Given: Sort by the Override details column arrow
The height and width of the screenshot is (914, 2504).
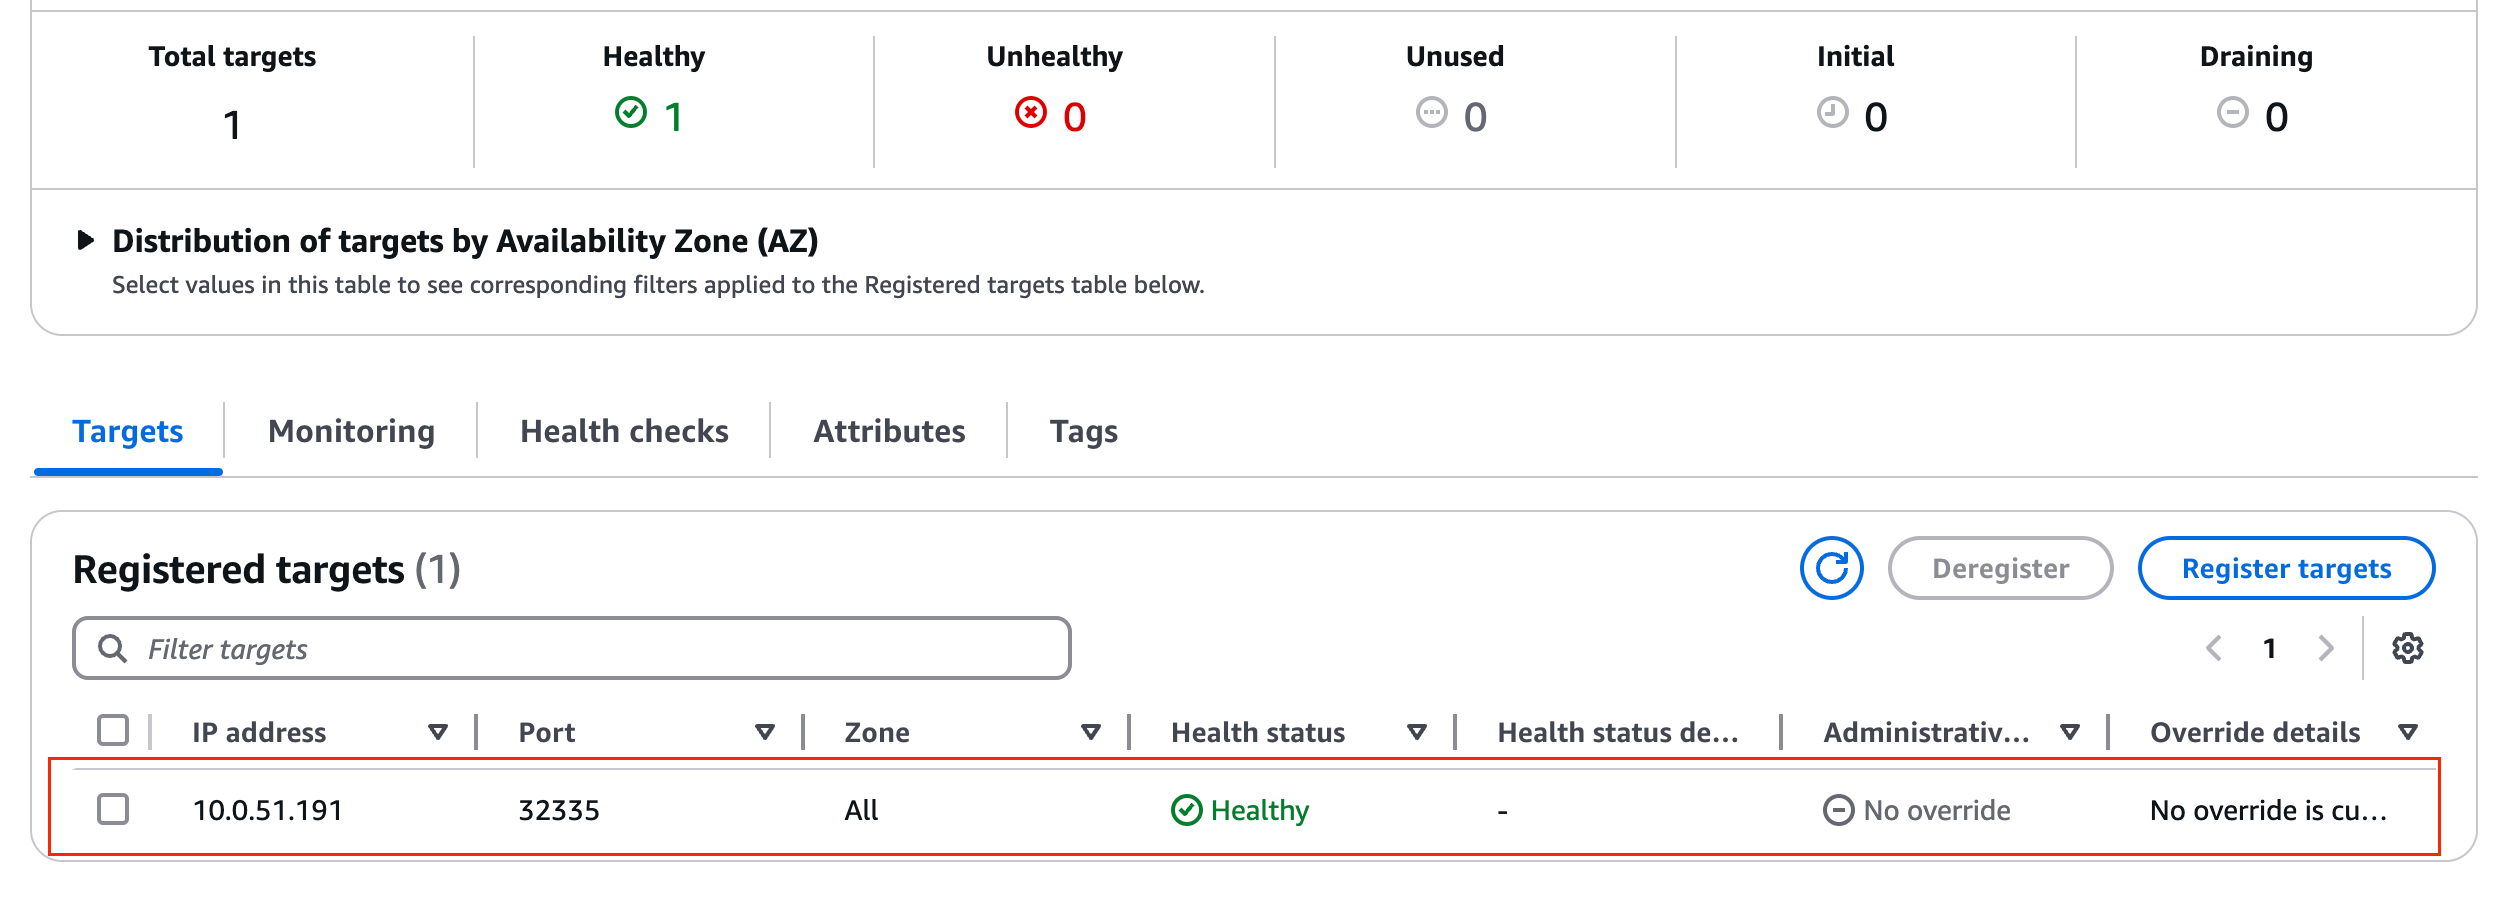Looking at the screenshot, I should (2408, 733).
